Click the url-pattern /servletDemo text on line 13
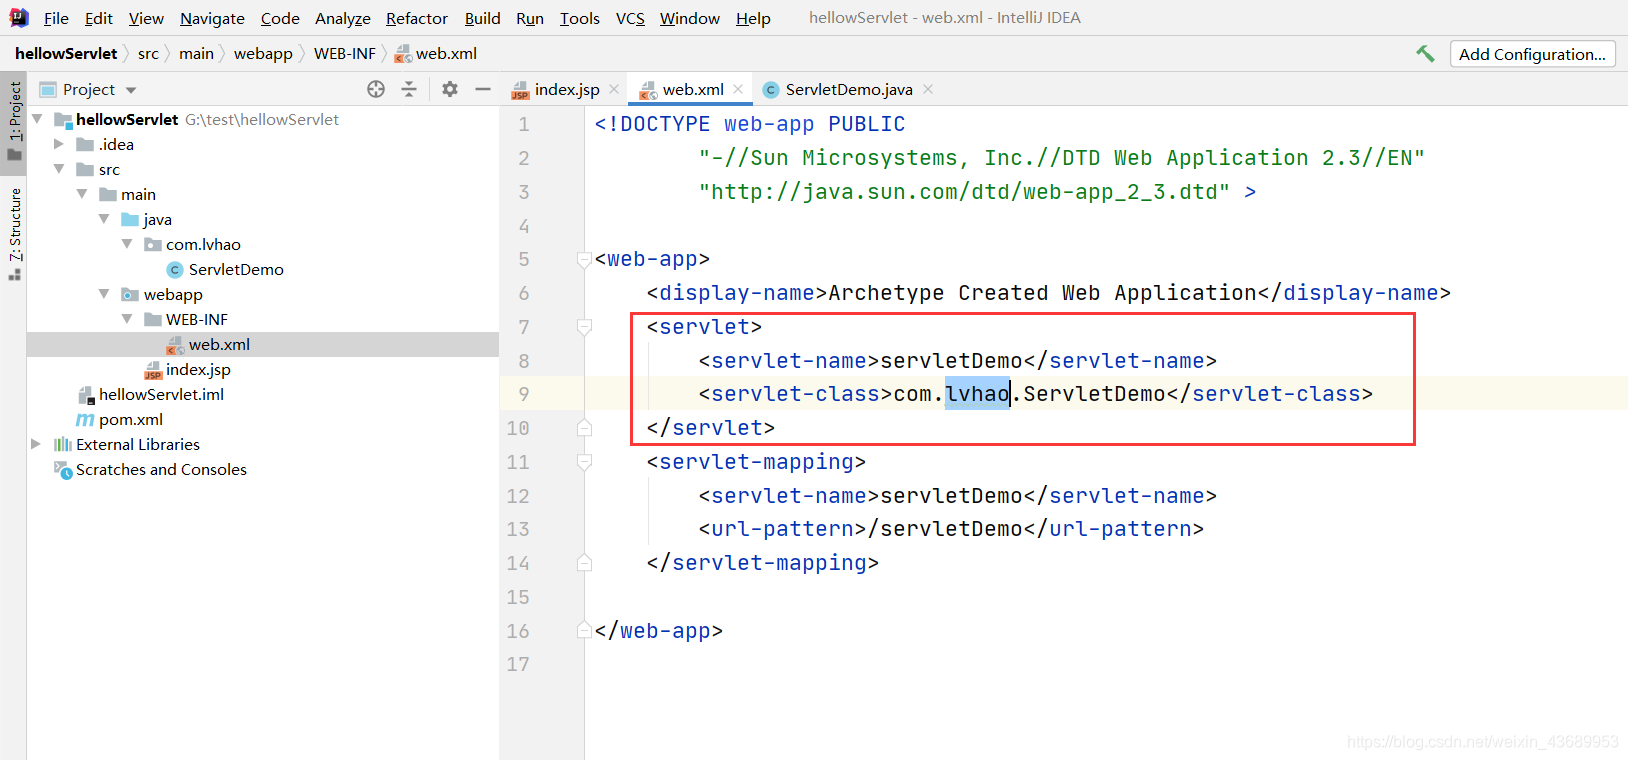 [944, 529]
